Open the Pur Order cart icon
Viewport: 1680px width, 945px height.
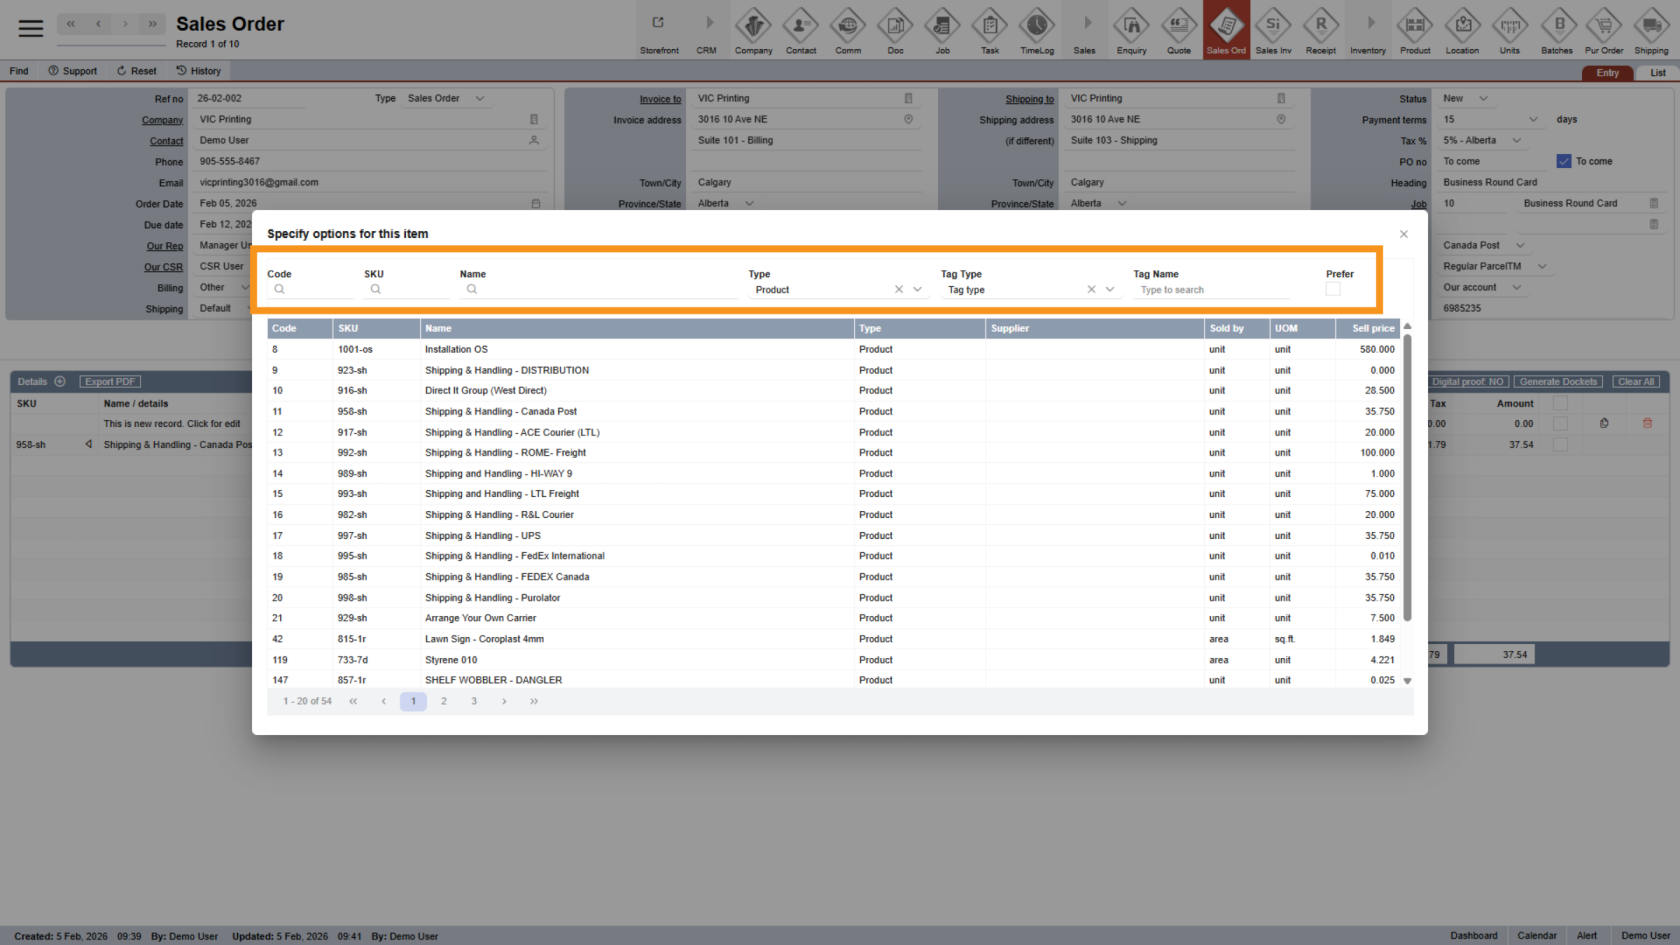(1604, 26)
